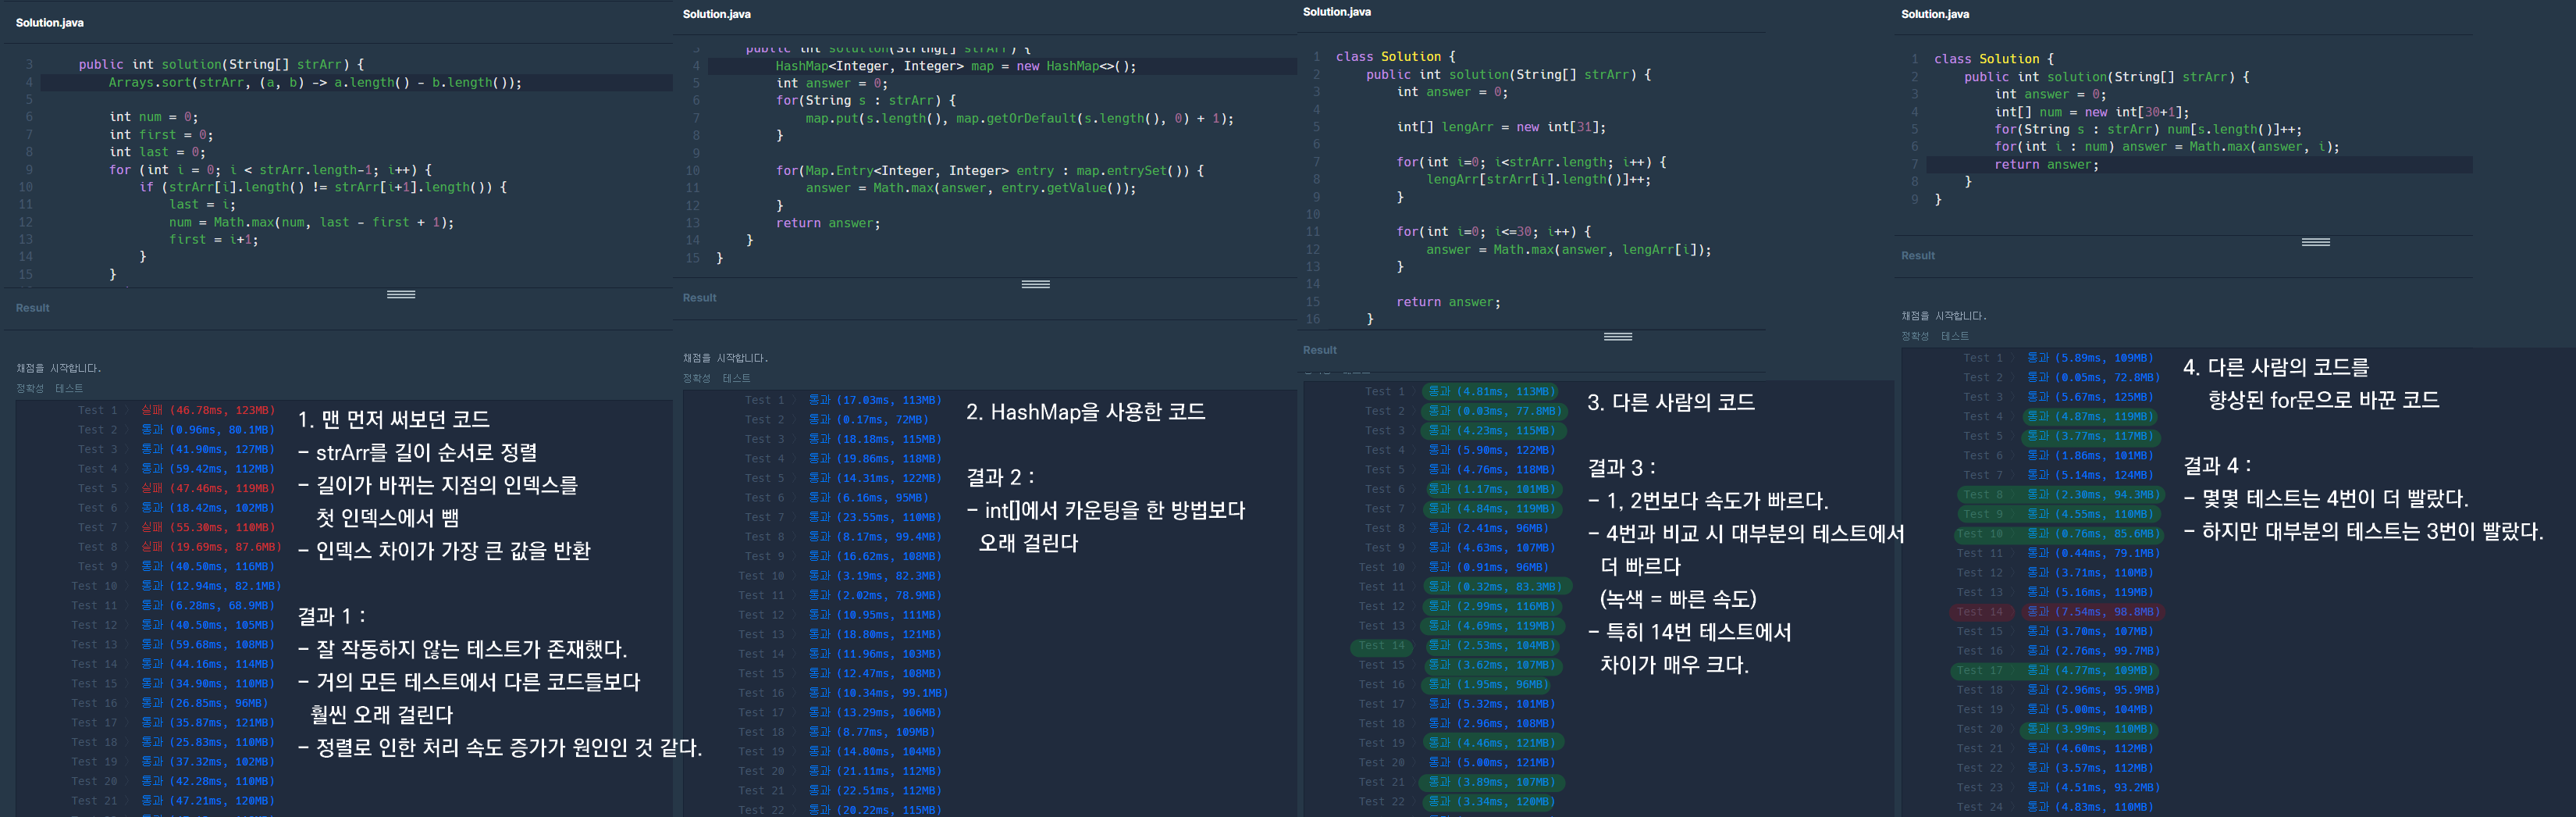Click code line 'int first = 0;'

pyautogui.click(x=161, y=135)
